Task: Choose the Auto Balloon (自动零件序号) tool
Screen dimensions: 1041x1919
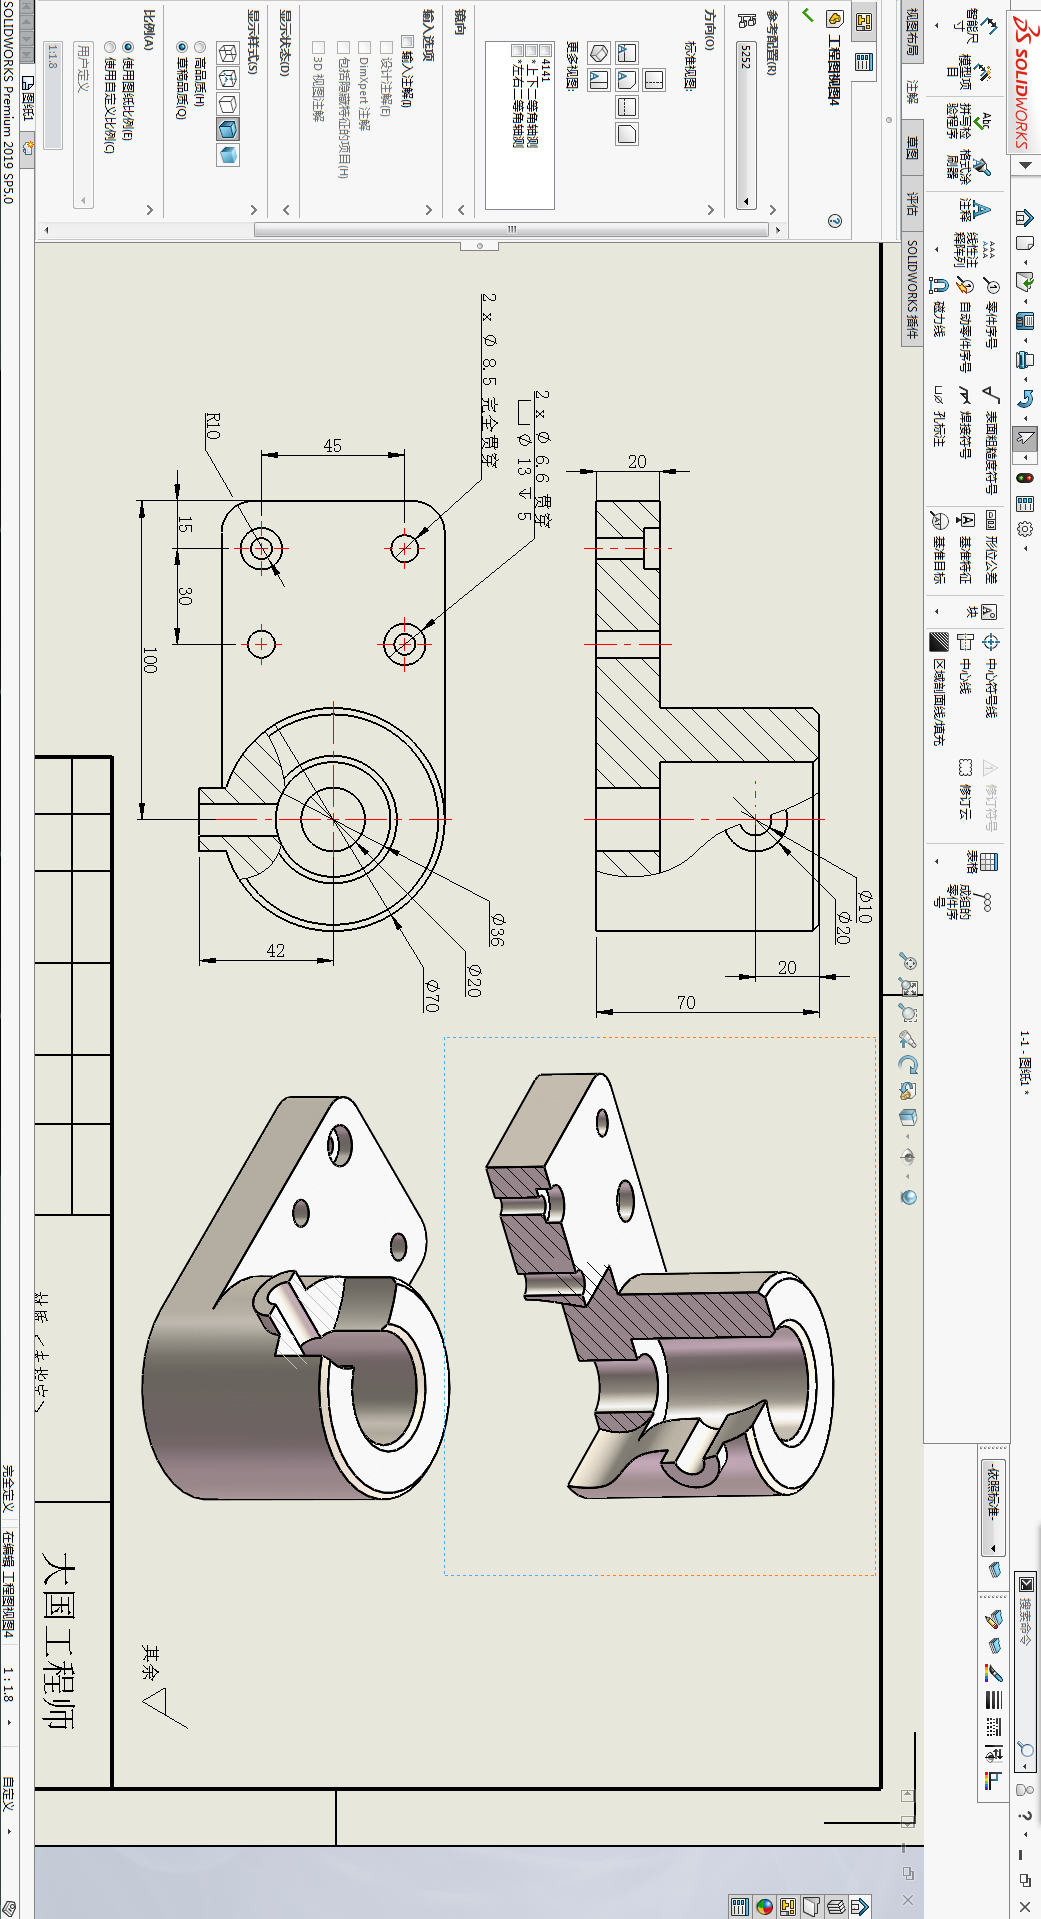Action: coord(965,325)
